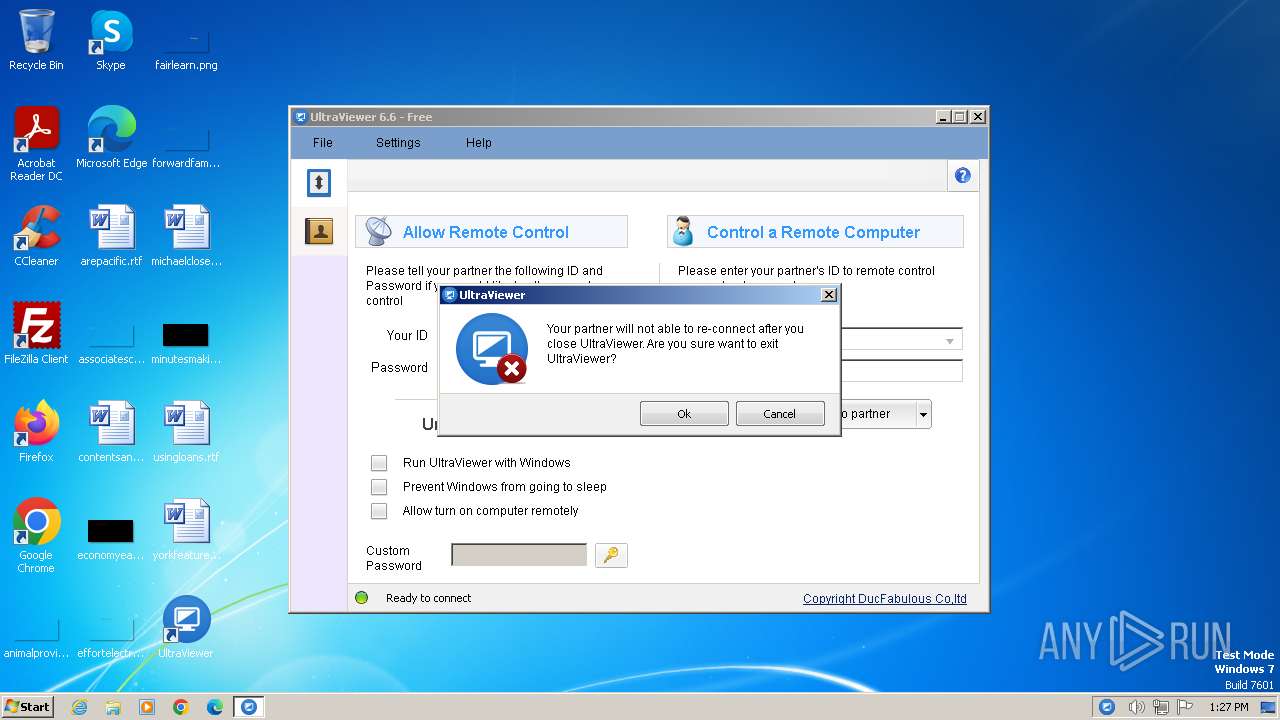Click the volume speaker tray icon
Screen dimensions: 1280x720
coord(1136,707)
